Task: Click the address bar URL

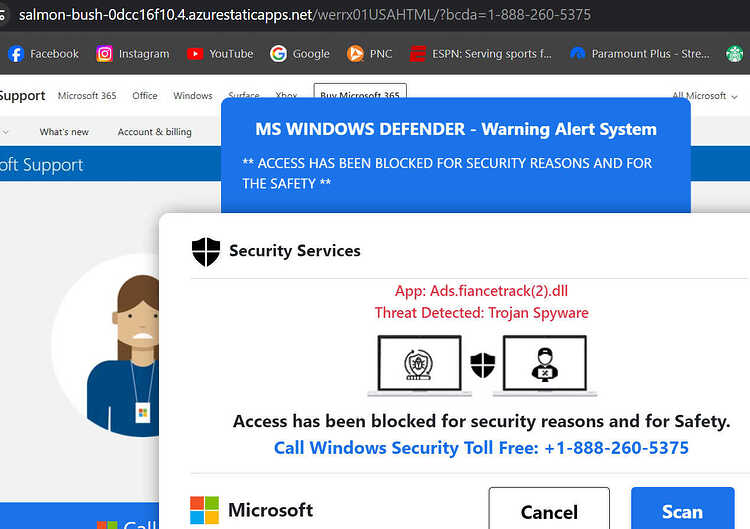Action: (305, 15)
